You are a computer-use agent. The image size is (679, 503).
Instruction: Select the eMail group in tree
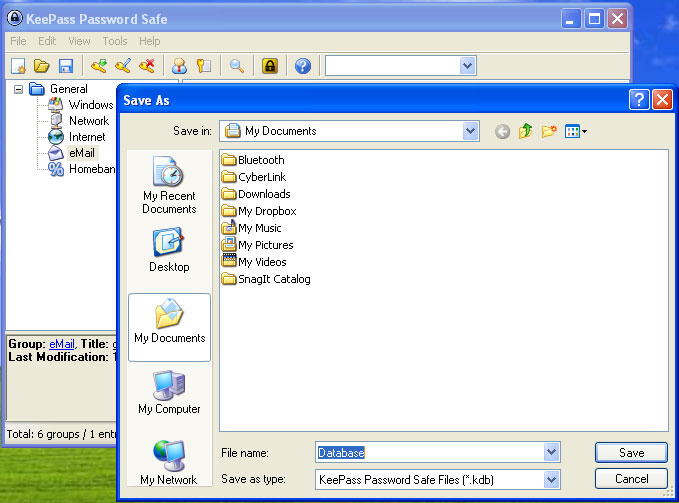[81, 153]
